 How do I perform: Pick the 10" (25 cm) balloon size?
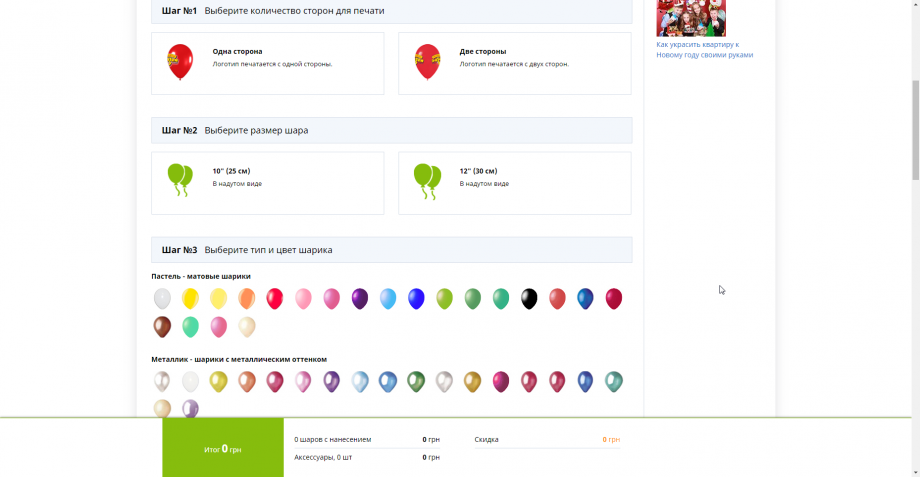coord(267,183)
